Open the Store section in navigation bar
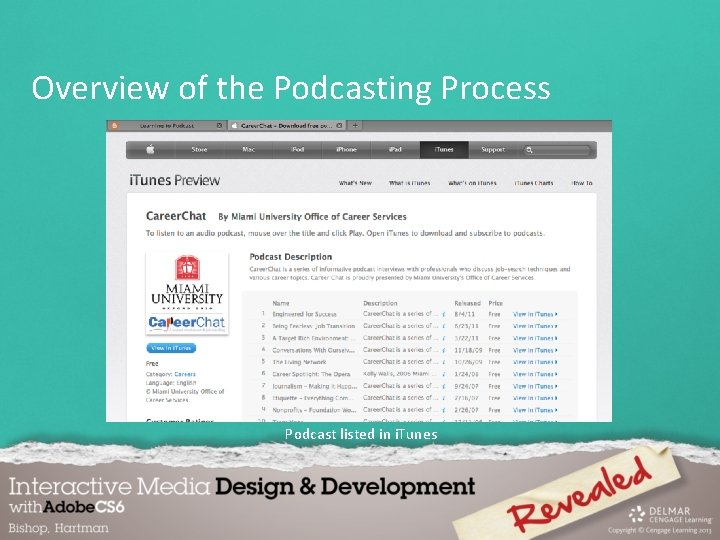Viewport: 720px width, 540px height. pyautogui.click(x=199, y=149)
